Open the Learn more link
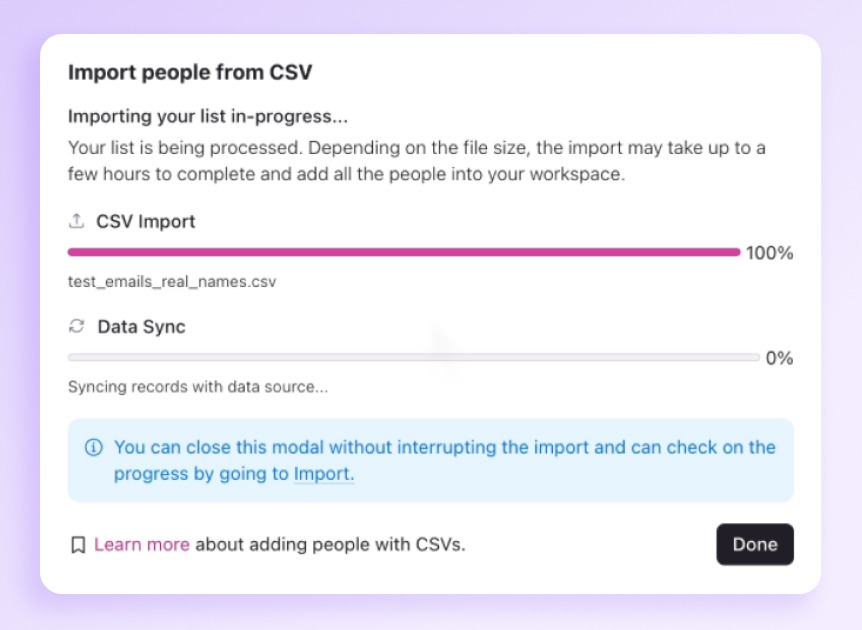 coord(141,545)
